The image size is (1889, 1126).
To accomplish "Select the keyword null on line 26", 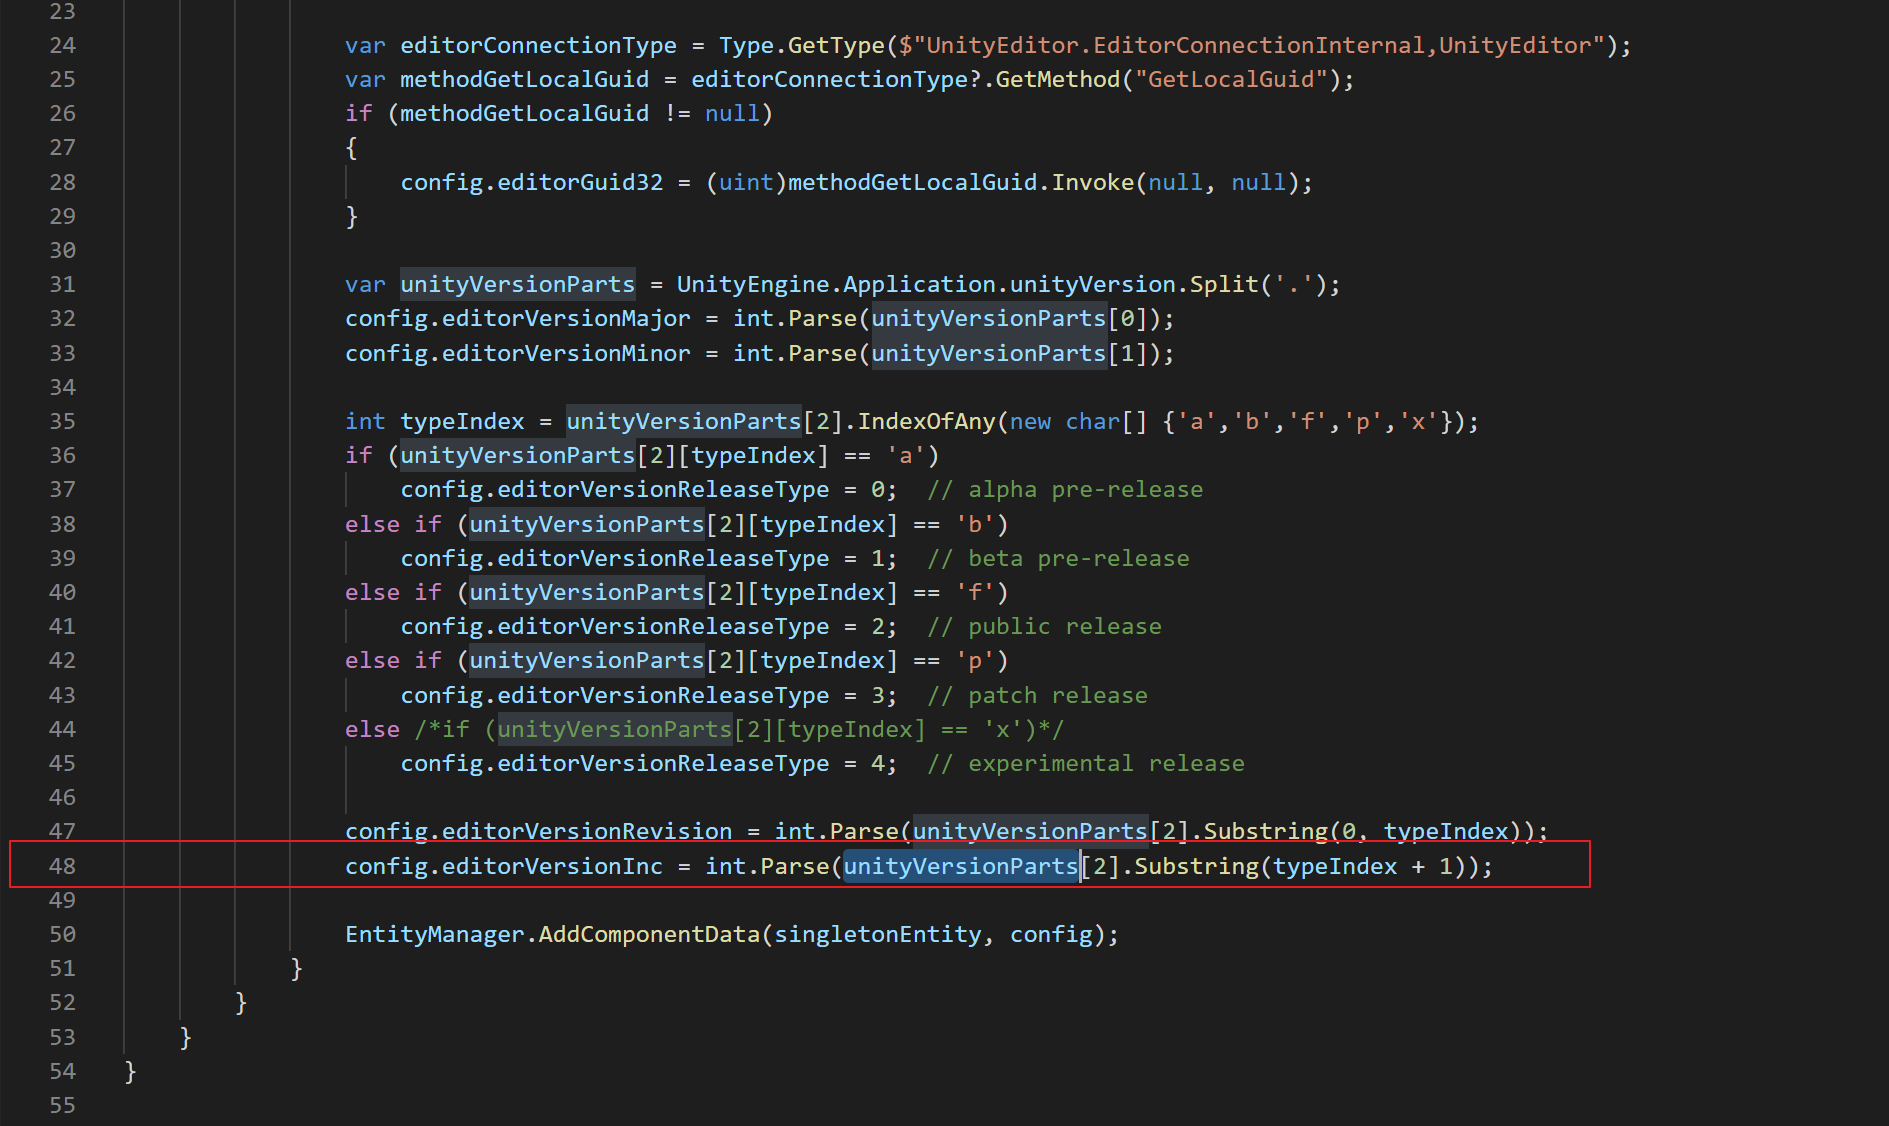I will pyautogui.click(x=731, y=113).
